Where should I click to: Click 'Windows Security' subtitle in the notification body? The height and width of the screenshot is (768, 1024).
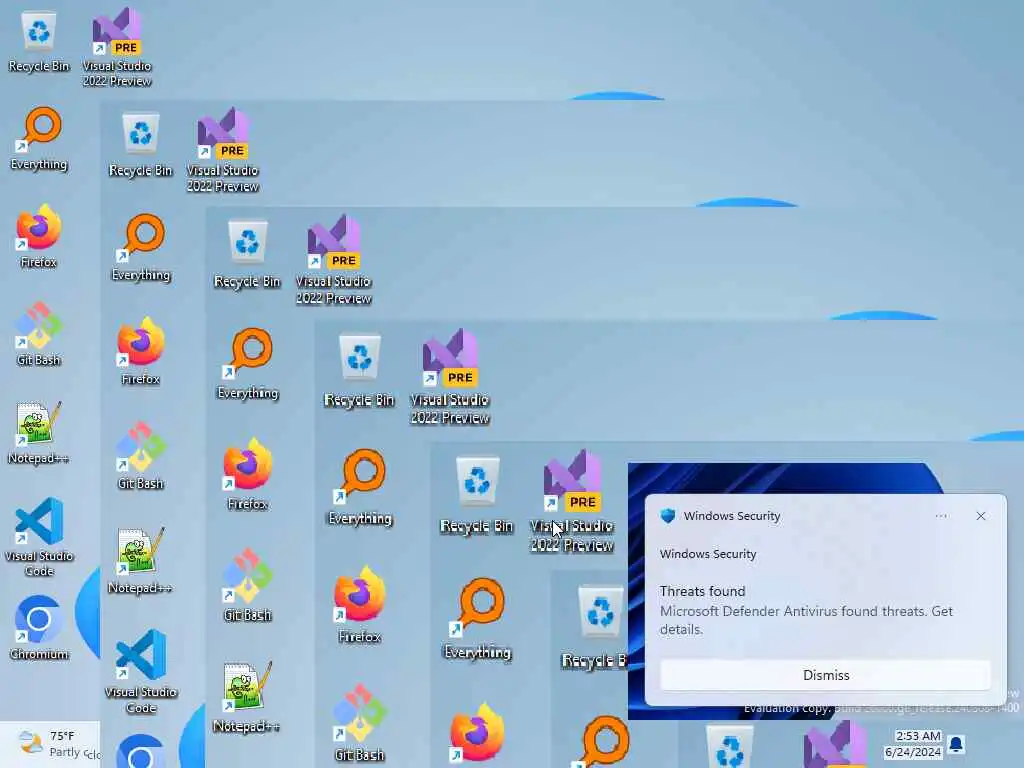point(708,554)
